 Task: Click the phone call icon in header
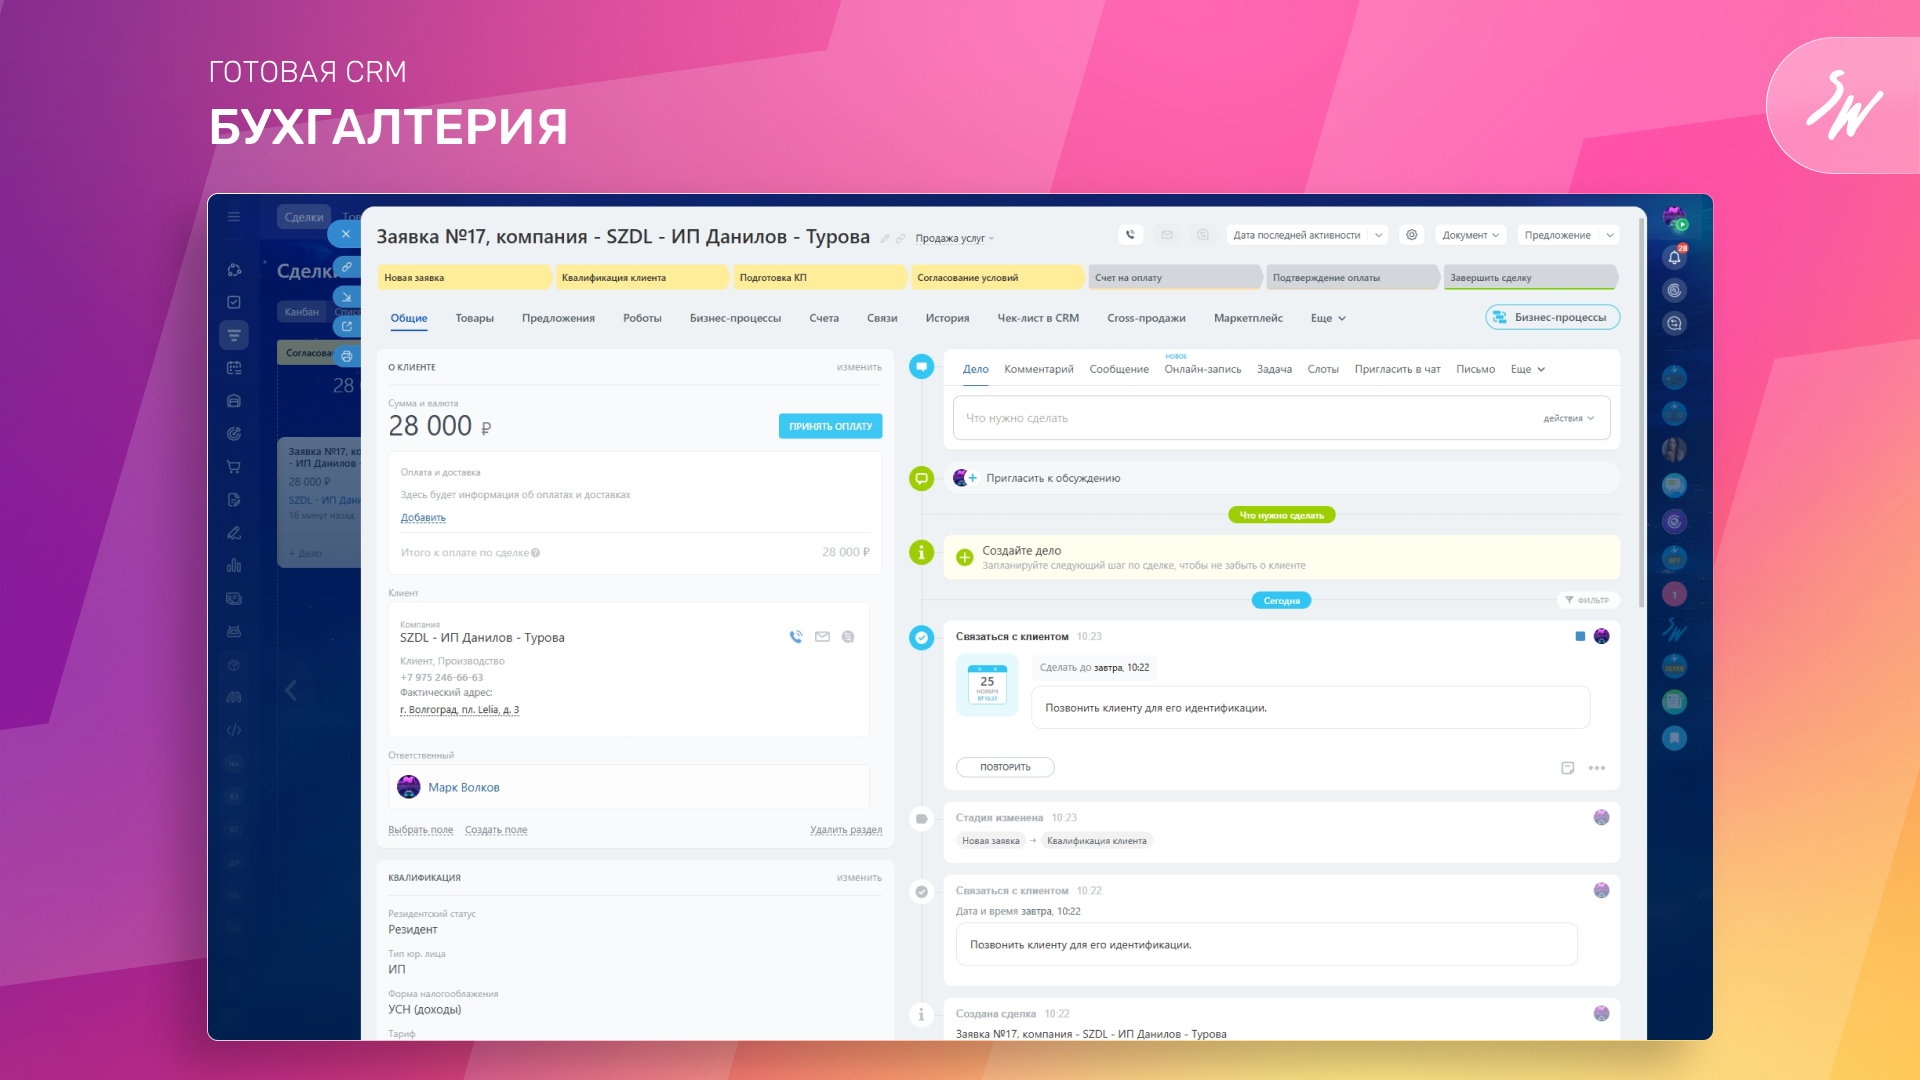(x=1130, y=235)
